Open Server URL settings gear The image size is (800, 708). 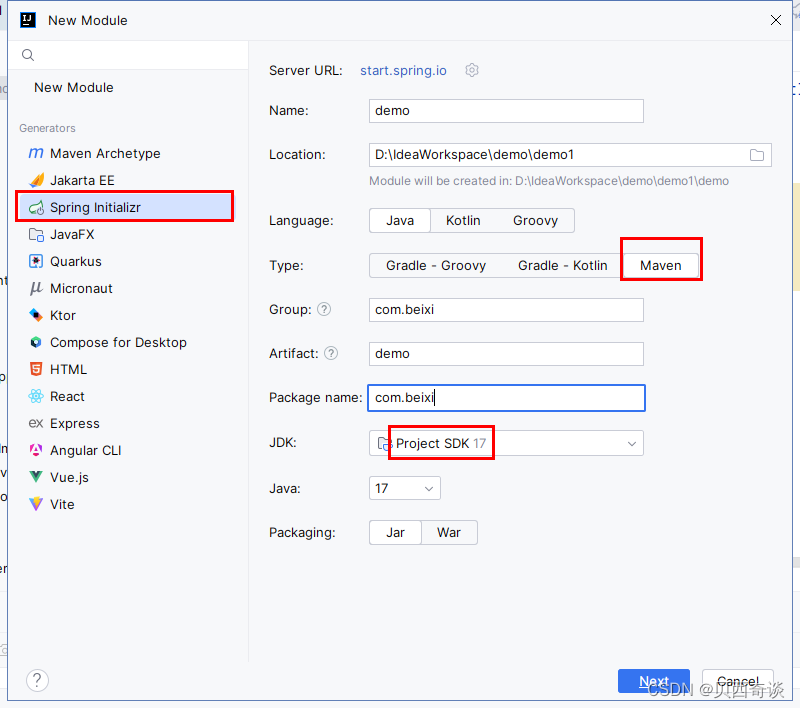[x=472, y=70]
